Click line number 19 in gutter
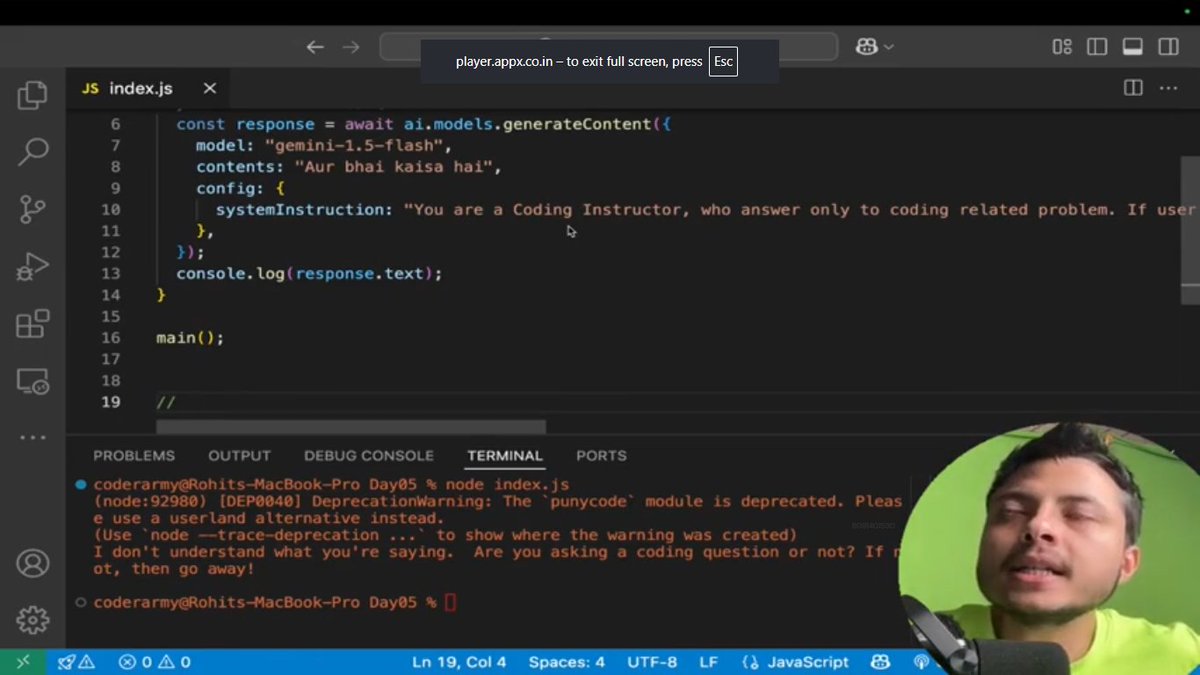This screenshot has height=675, width=1200. (x=110, y=402)
